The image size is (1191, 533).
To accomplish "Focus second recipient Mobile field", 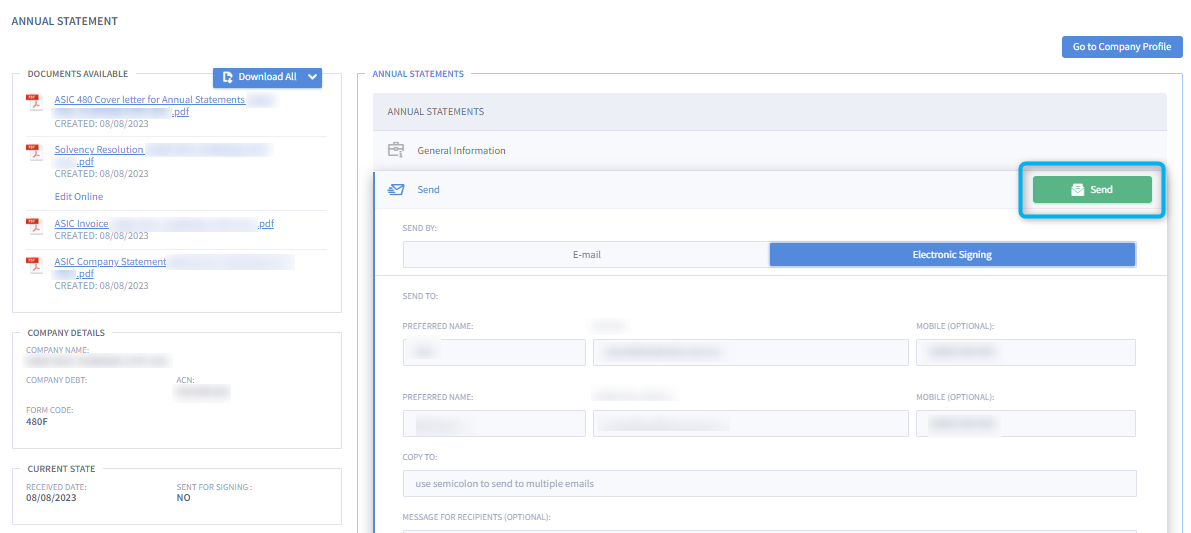I will click(1026, 424).
